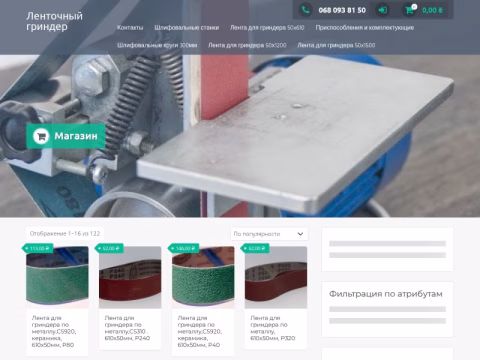Open the shopping cart icon
Screen dimensions: 480x360
pyautogui.click(x=410, y=10)
